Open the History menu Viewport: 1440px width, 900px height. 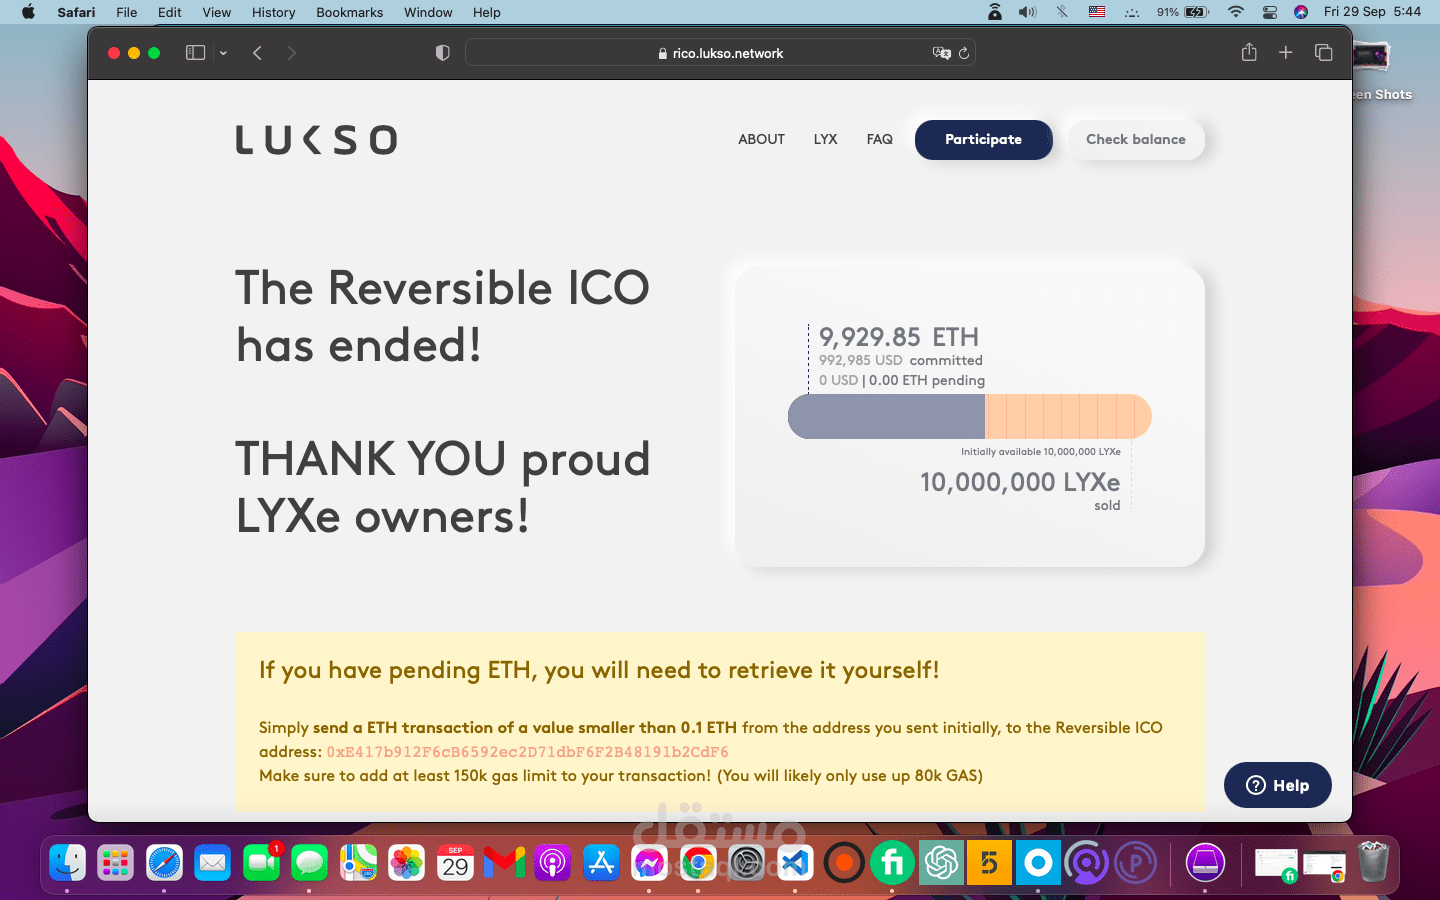point(273,12)
